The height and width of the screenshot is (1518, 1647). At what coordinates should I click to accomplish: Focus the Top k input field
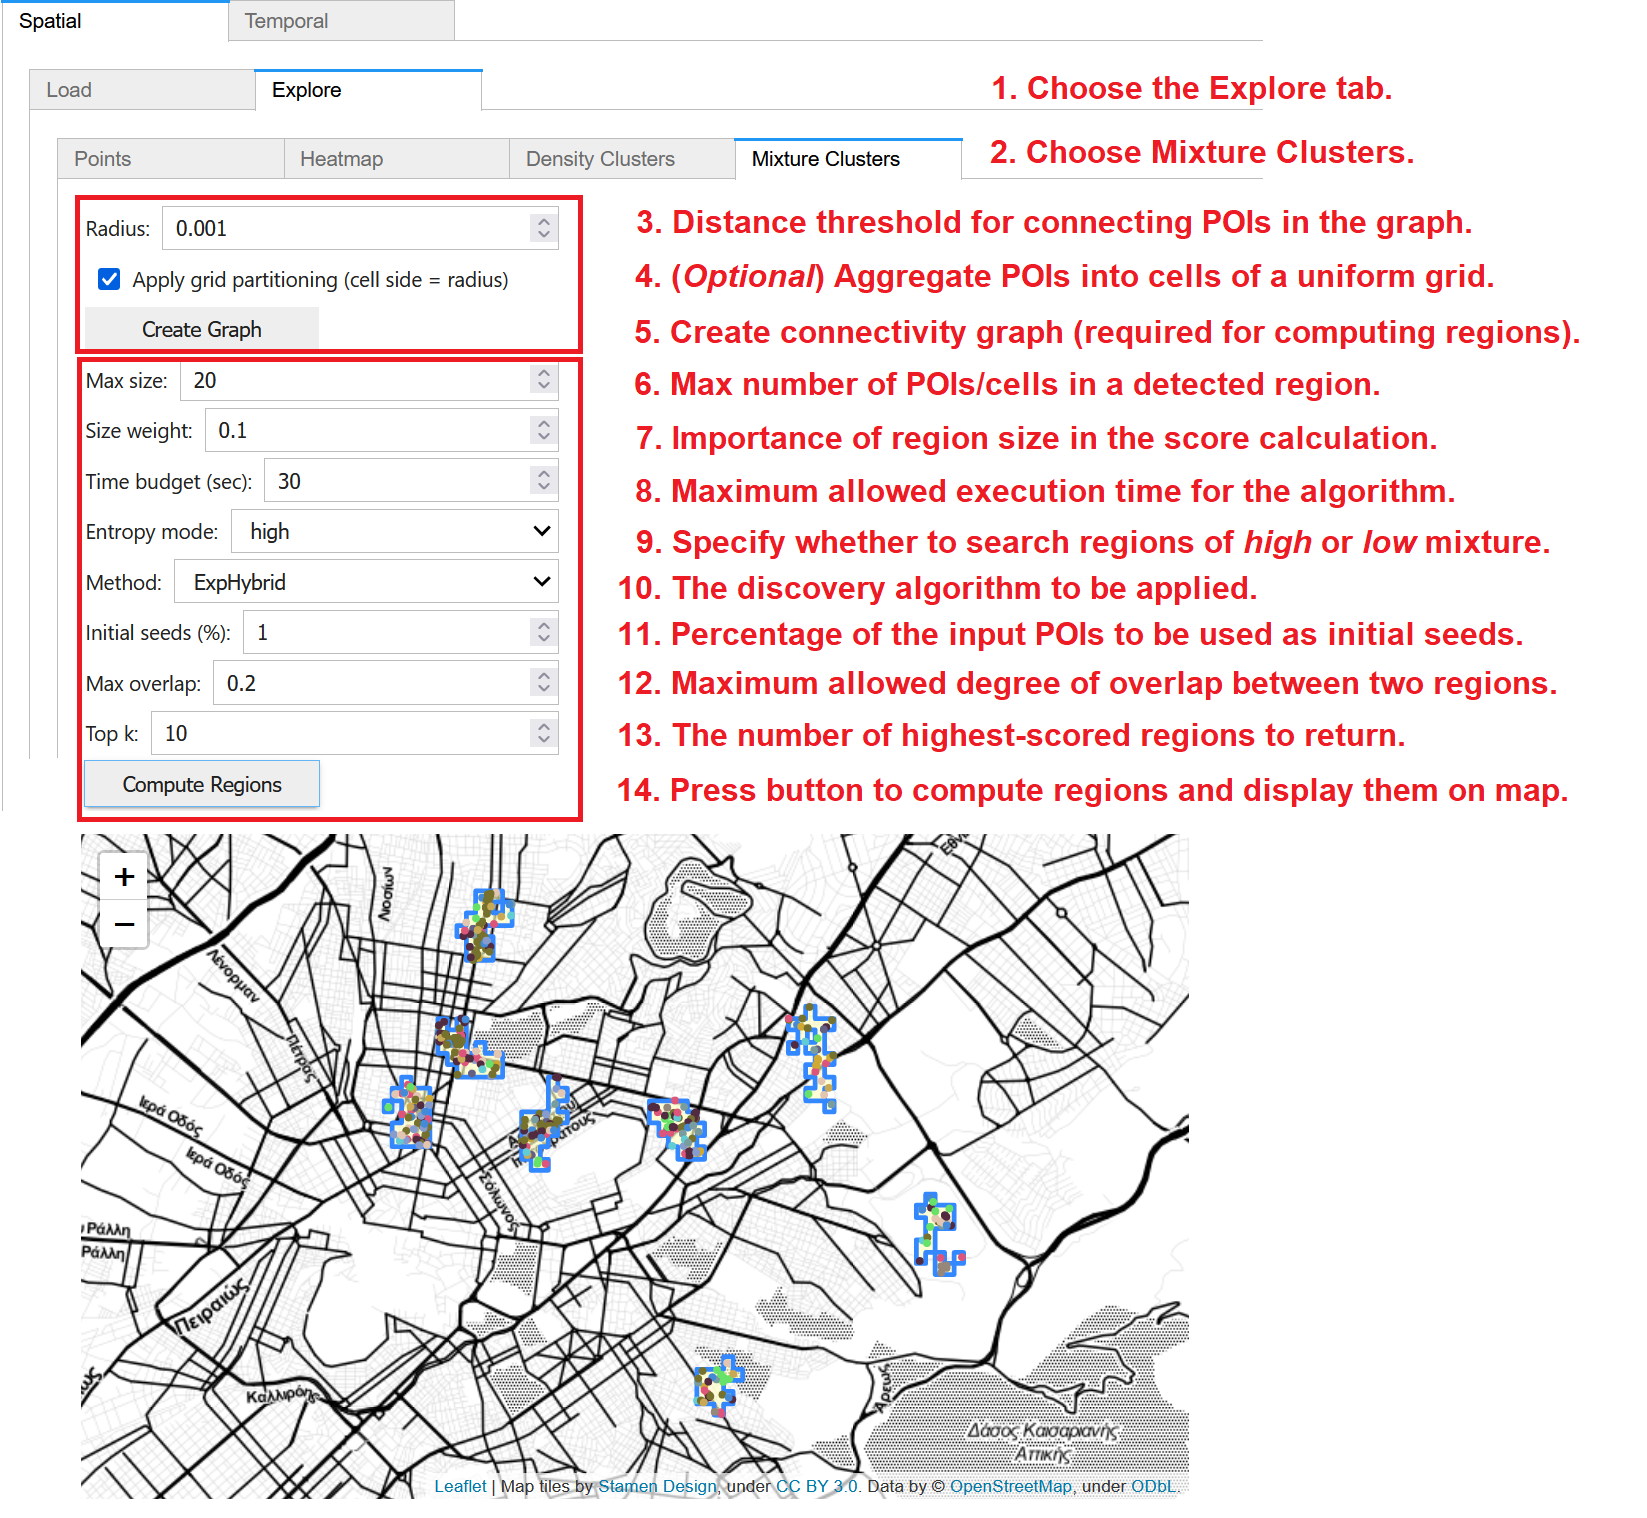[355, 733]
